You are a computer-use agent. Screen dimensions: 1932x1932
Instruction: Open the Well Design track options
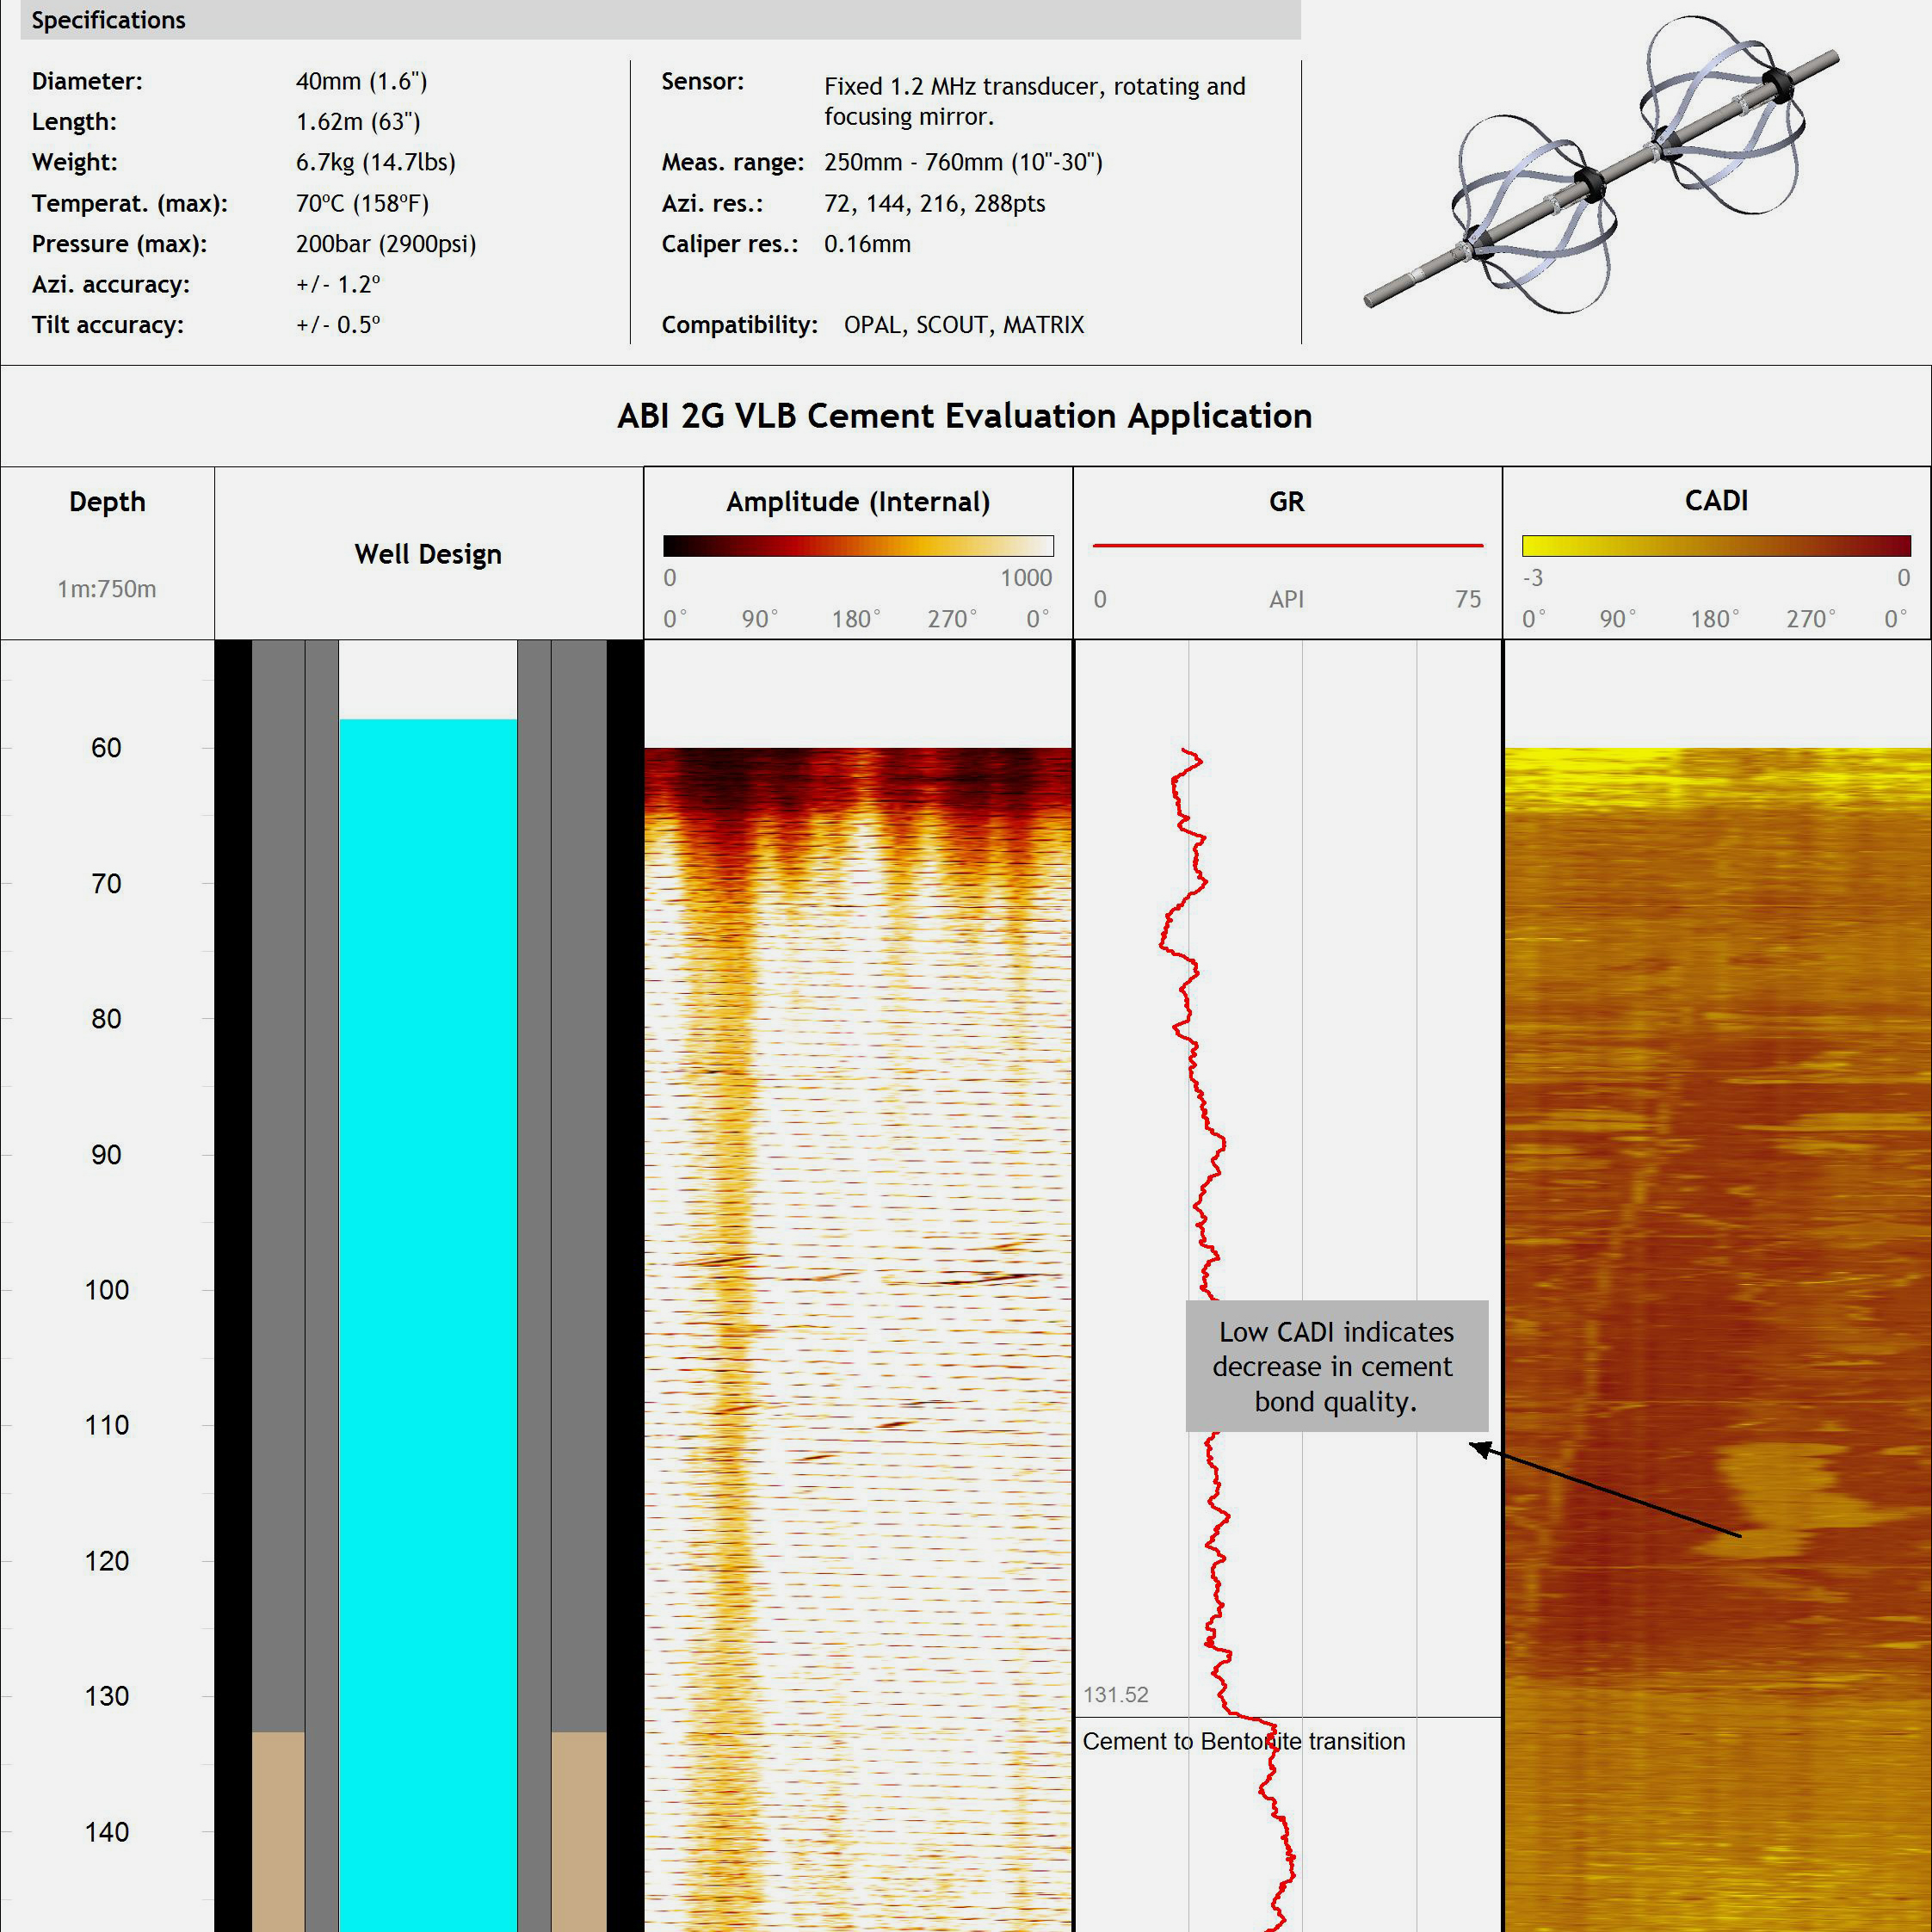pos(428,554)
